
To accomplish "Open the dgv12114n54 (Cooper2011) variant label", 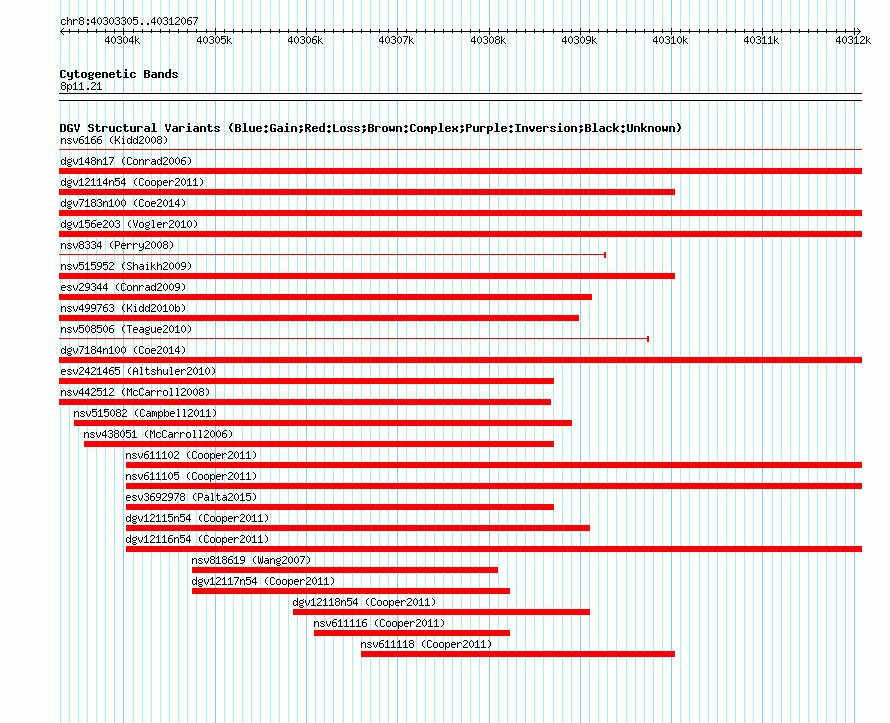I will tap(132, 182).
